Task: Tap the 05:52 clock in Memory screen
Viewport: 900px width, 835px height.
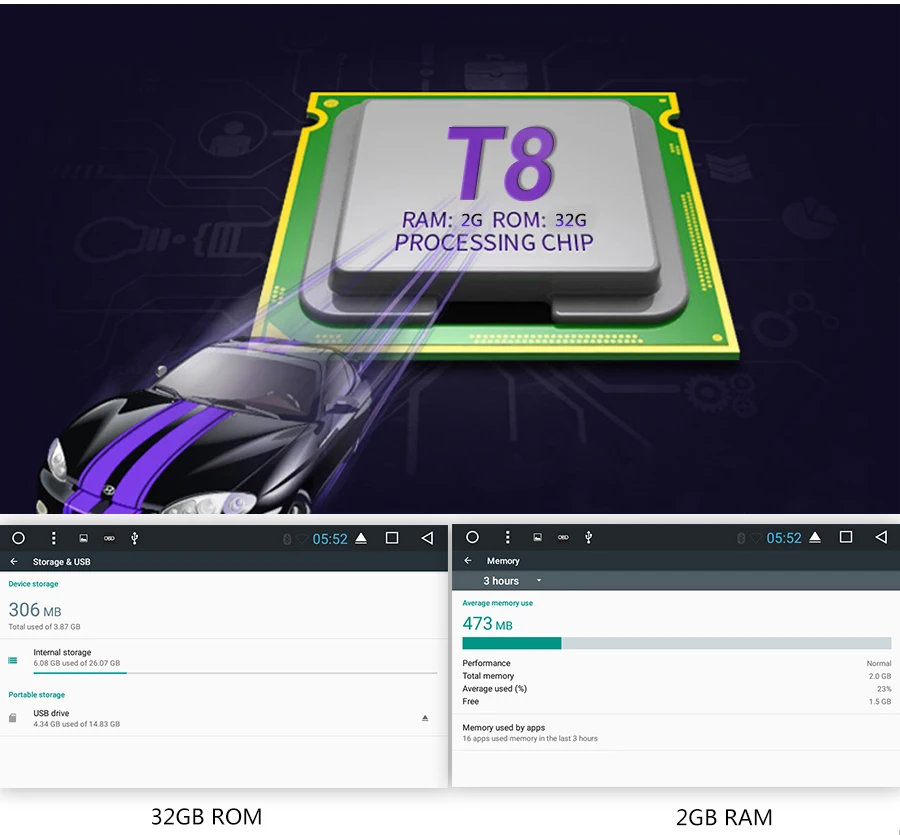Action: point(784,538)
